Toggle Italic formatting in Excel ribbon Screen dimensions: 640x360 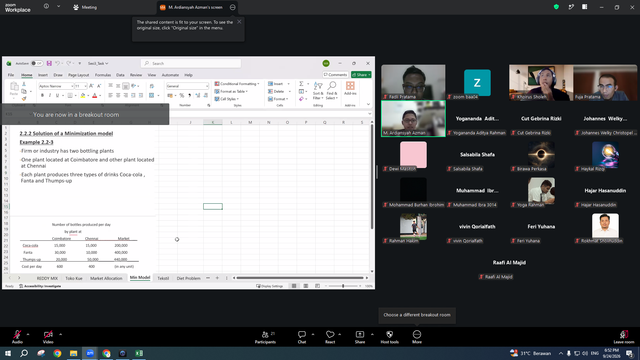click(49, 96)
